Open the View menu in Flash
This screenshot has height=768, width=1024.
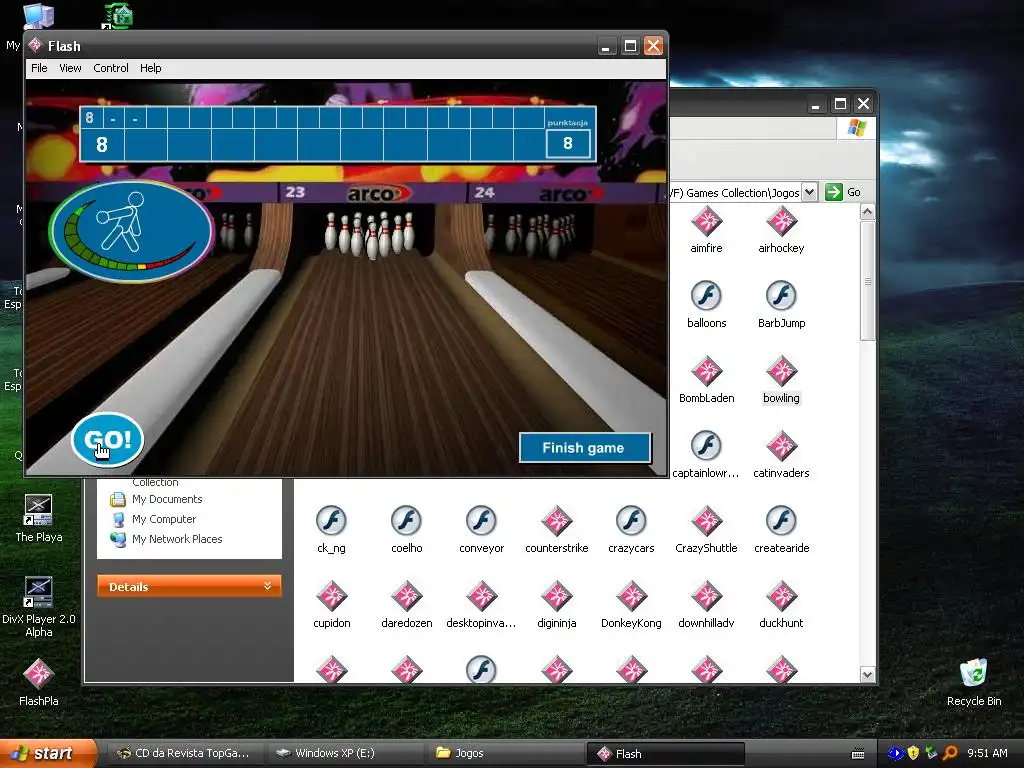coord(70,68)
